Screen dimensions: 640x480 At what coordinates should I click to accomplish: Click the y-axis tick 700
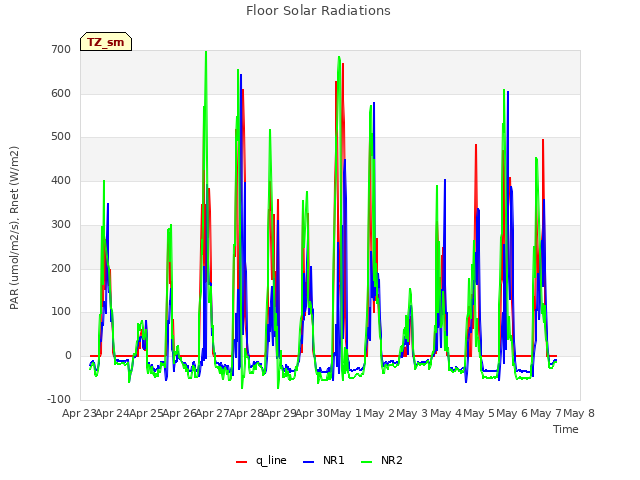click(x=61, y=49)
